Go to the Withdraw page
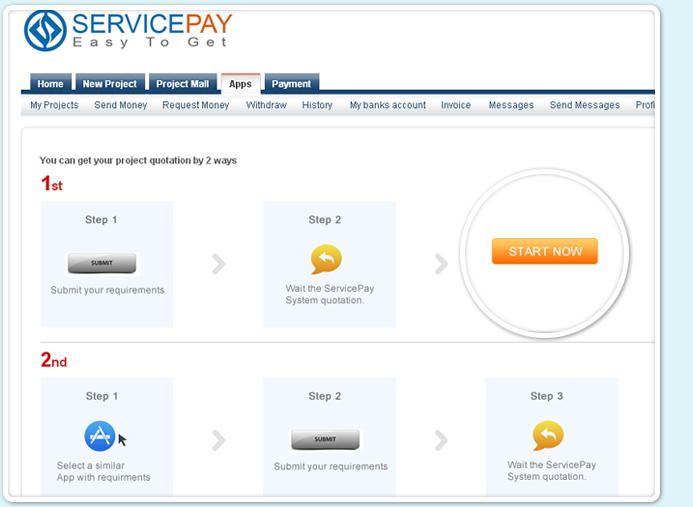The width and height of the screenshot is (693, 507). click(267, 105)
